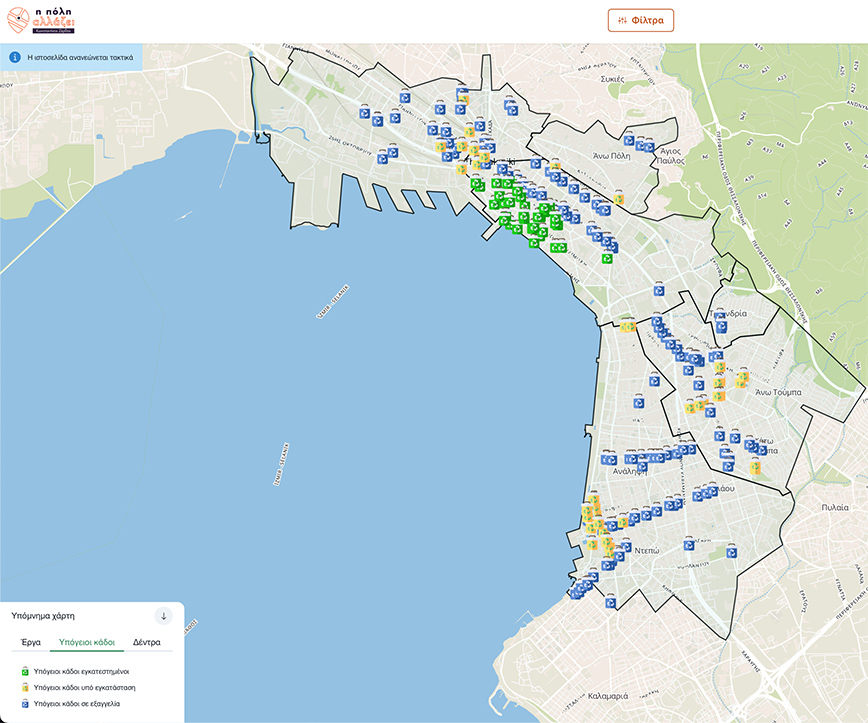
Task: Click the yellow bin pair on the eastern waterfront
Action: tap(627, 325)
